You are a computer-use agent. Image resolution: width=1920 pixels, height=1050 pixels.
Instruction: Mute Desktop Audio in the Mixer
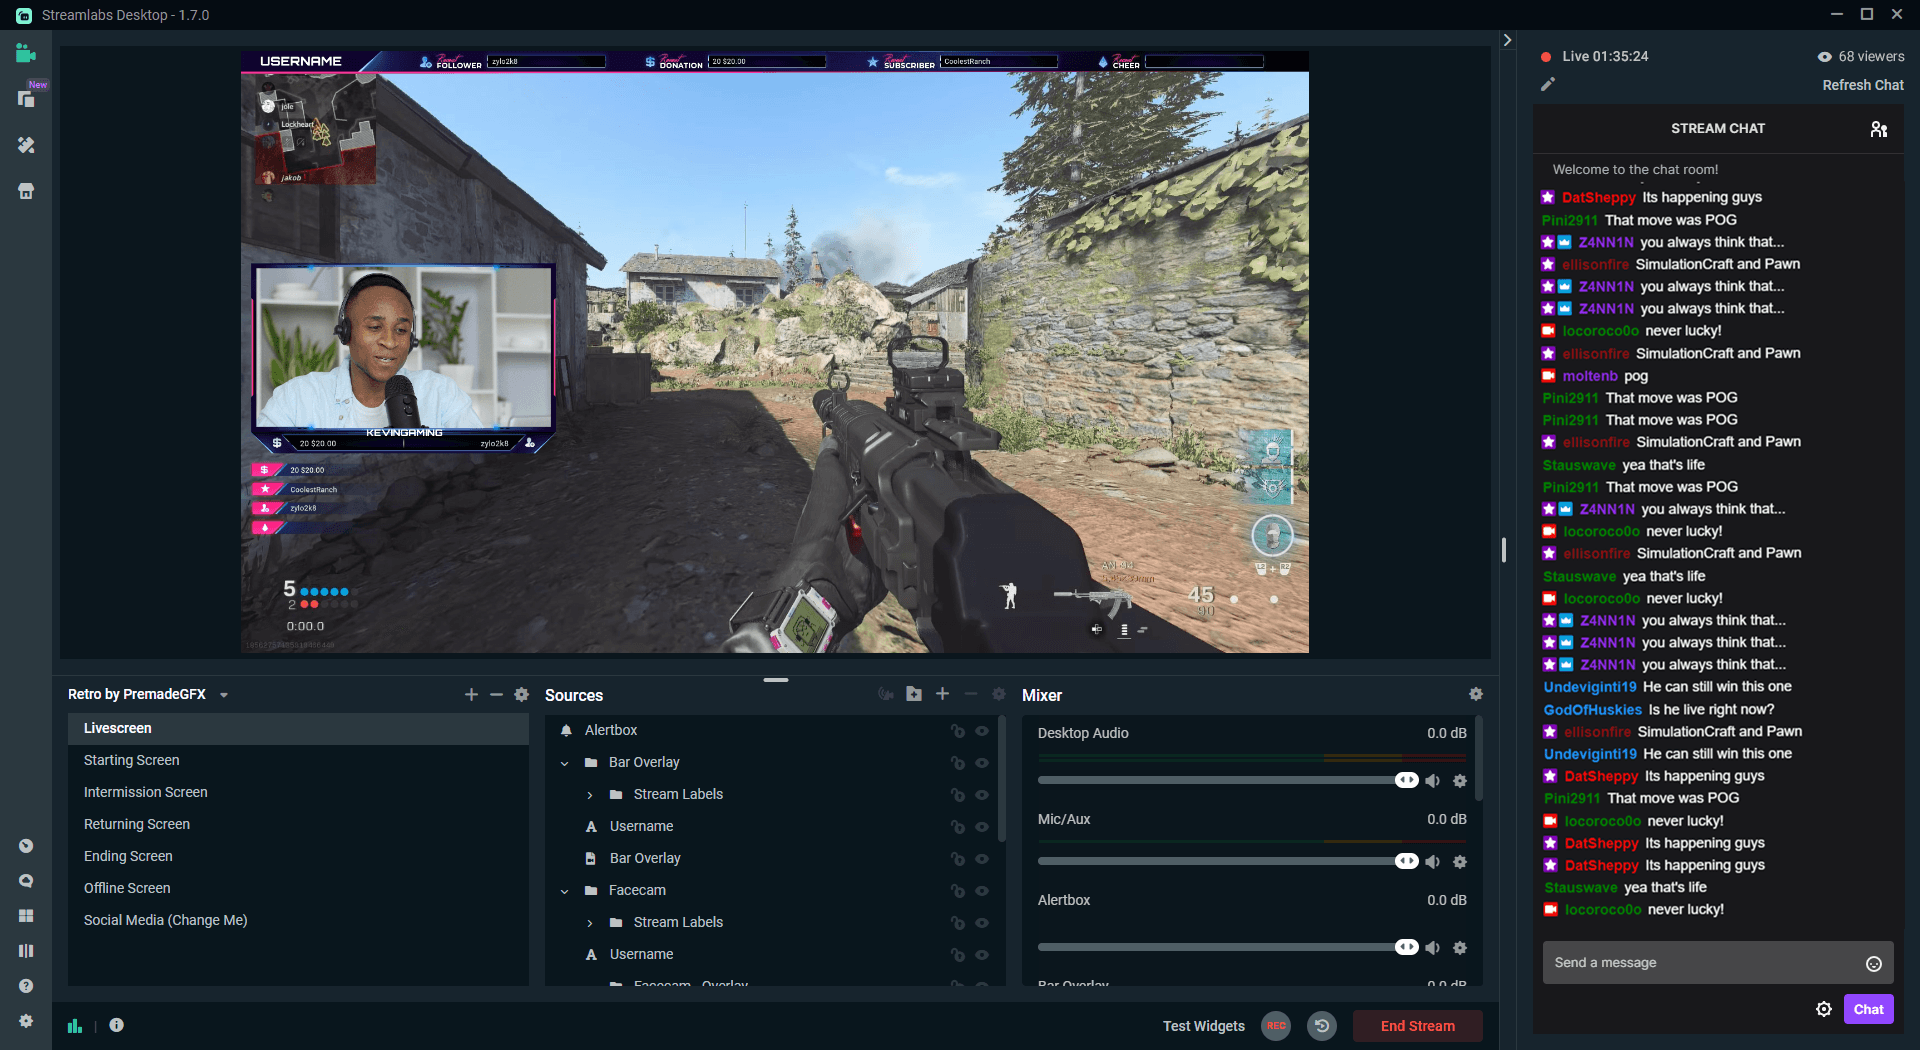[1434, 780]
